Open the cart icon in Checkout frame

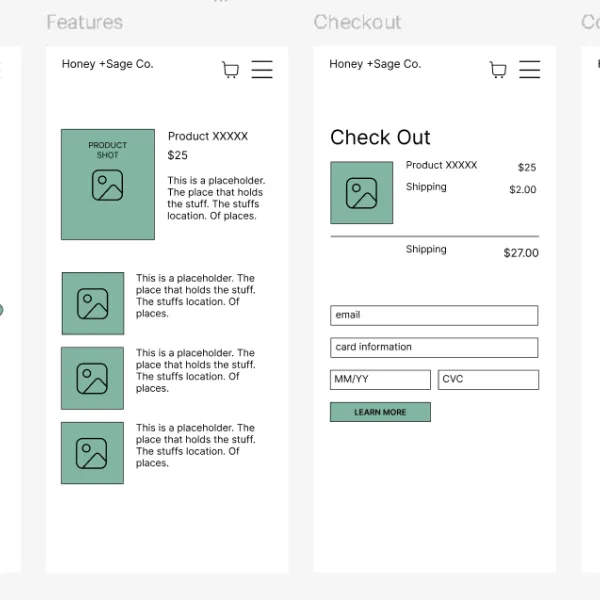tap(498, 70)
